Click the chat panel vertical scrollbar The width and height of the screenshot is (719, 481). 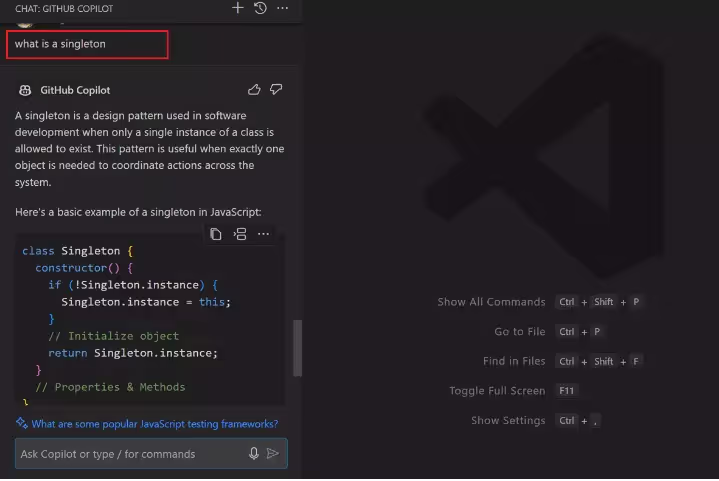point(297,348)
